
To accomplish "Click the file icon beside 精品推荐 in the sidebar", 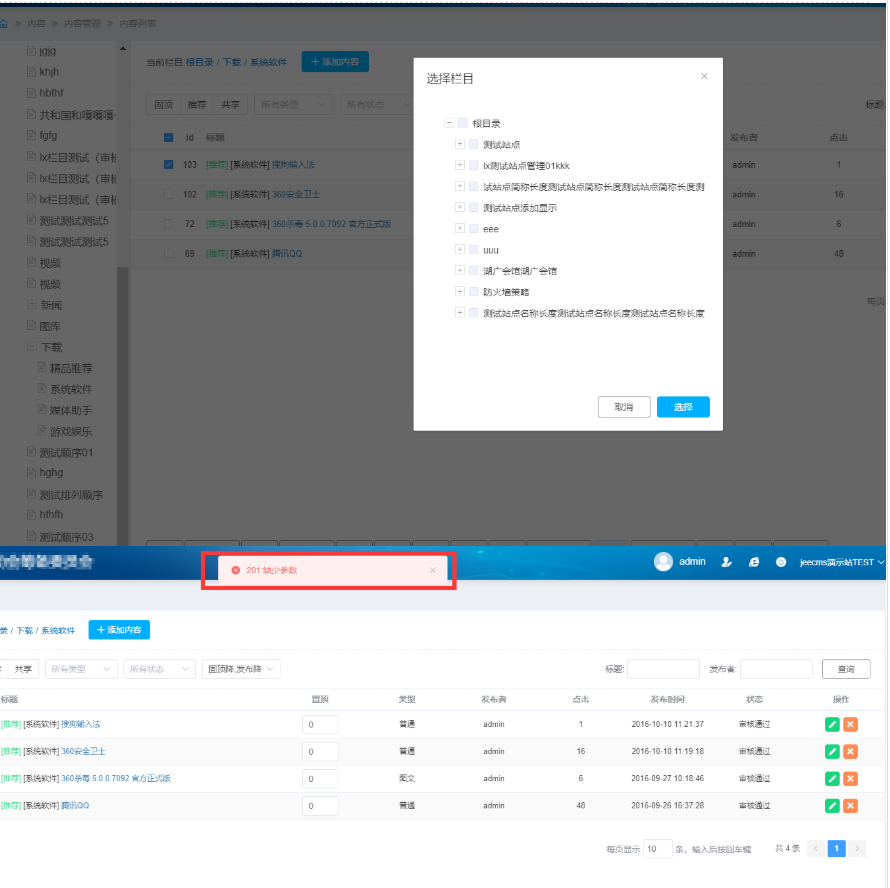I will [41, 367].
